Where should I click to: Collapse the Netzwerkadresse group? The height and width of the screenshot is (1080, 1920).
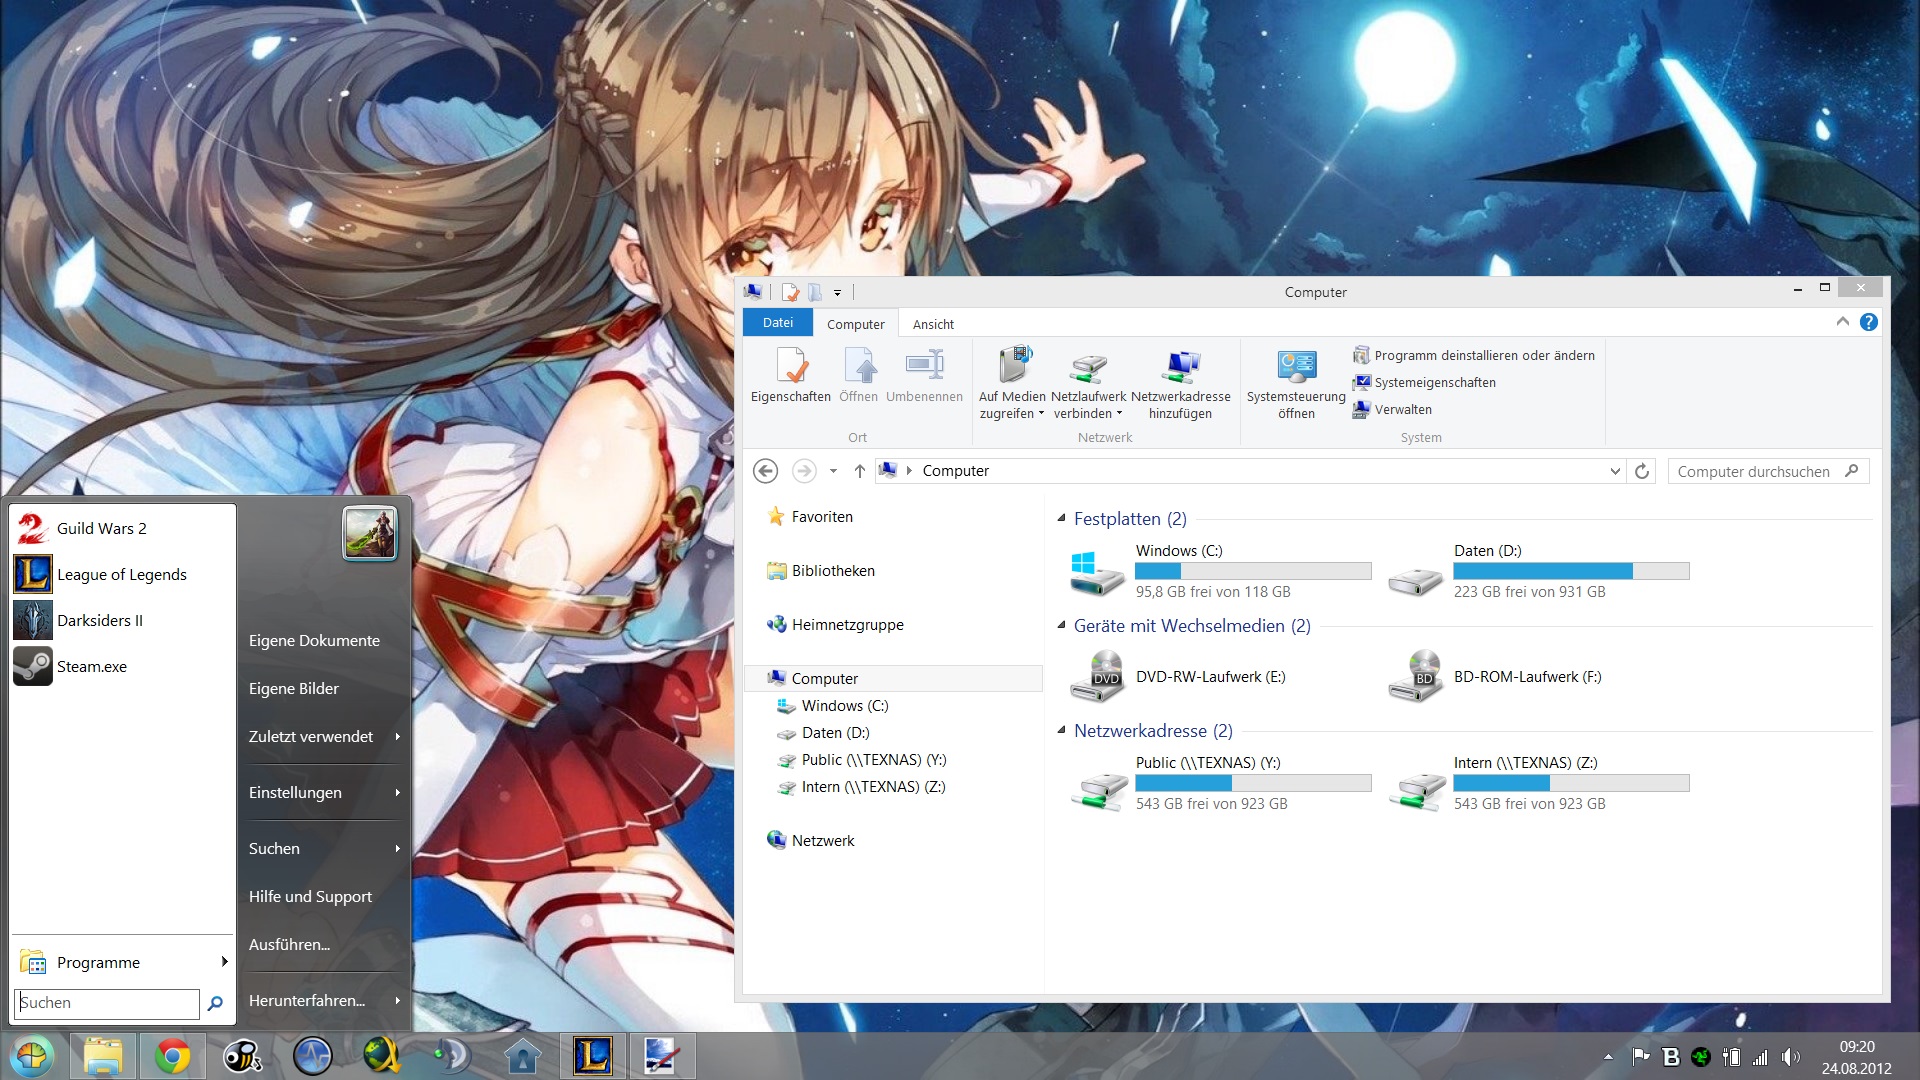click(1061, 730)
